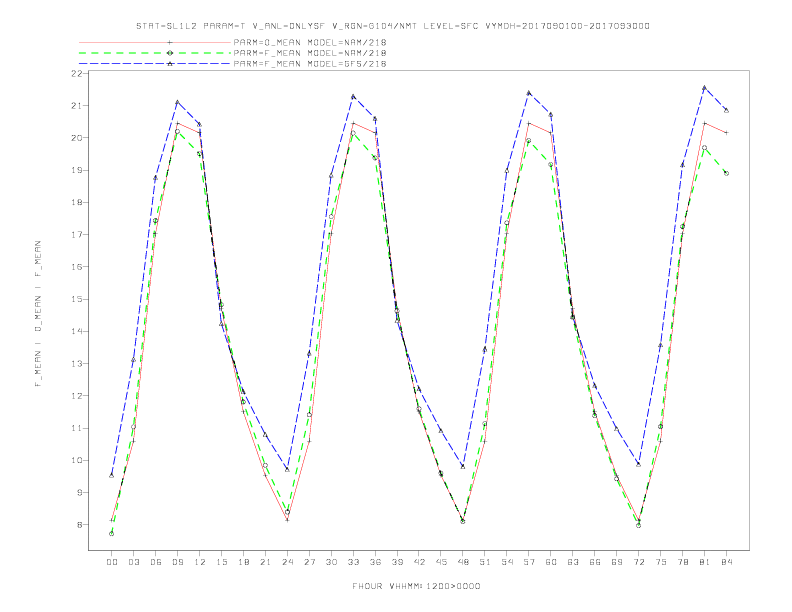Click the x-axis title FHOUR VHHMM:1200>0000
The image size is (792, 612).
(416, 586)
